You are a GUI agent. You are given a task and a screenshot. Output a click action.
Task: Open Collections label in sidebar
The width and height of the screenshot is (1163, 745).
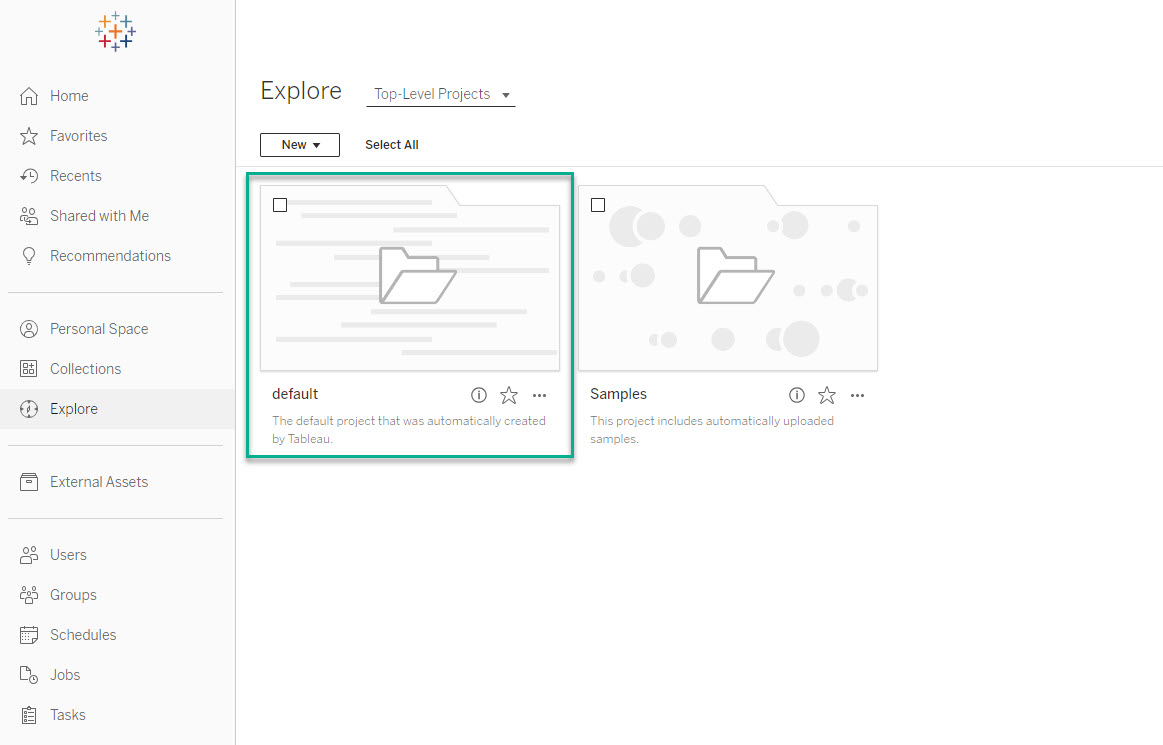pos(85,369)
